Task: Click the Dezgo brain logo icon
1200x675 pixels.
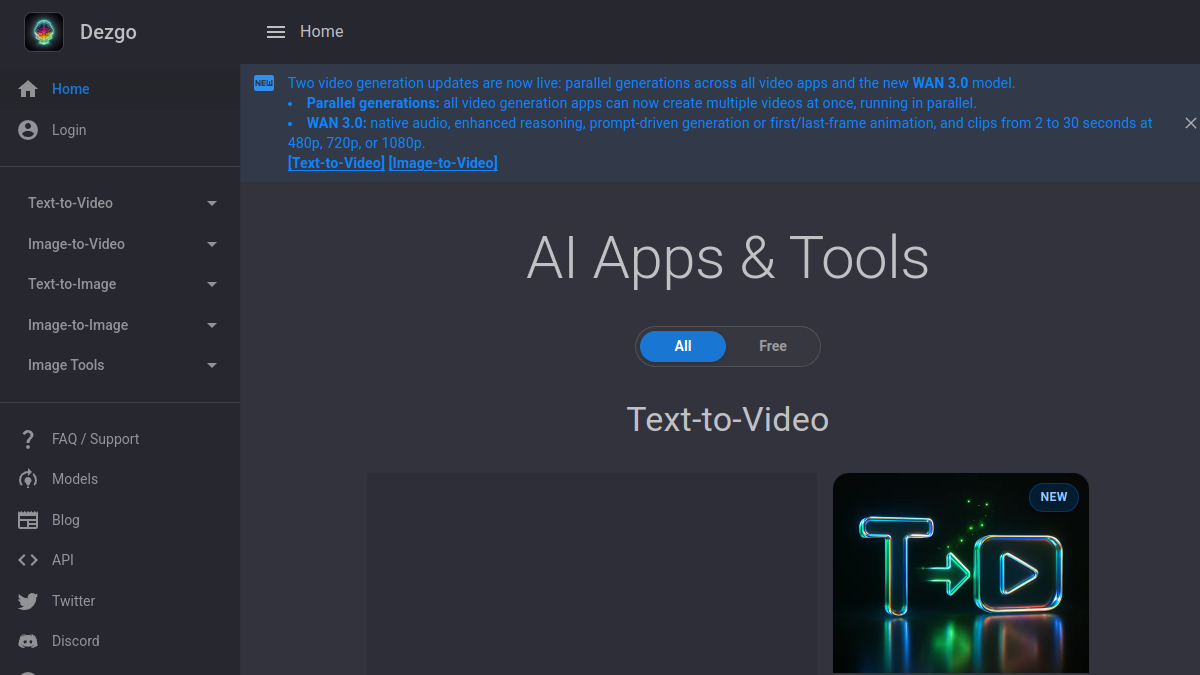Action: [44, 32]
